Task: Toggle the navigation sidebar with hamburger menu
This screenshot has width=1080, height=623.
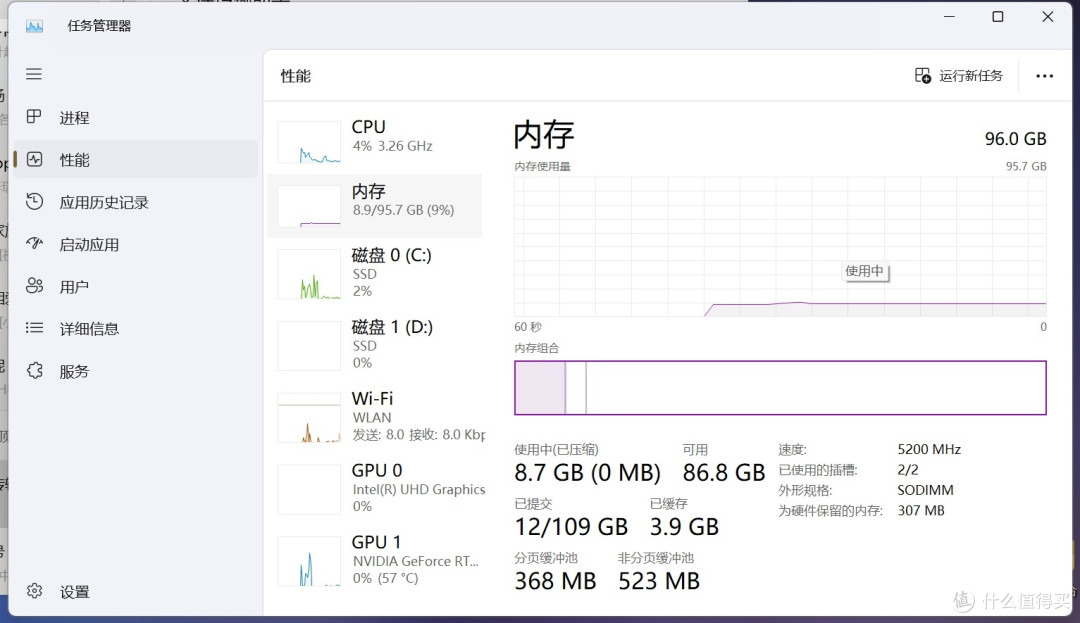Action: (33, 73)
